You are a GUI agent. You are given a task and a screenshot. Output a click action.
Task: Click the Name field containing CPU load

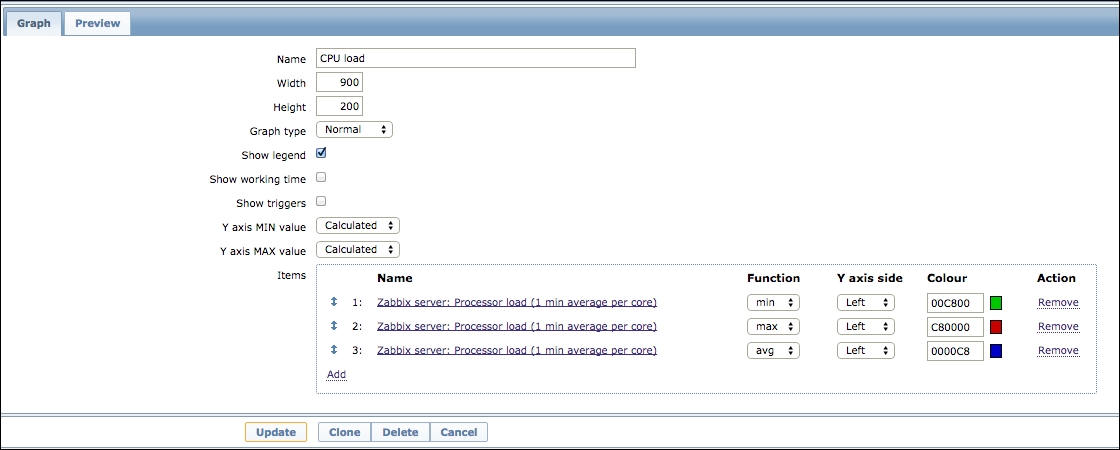(475, 58)
